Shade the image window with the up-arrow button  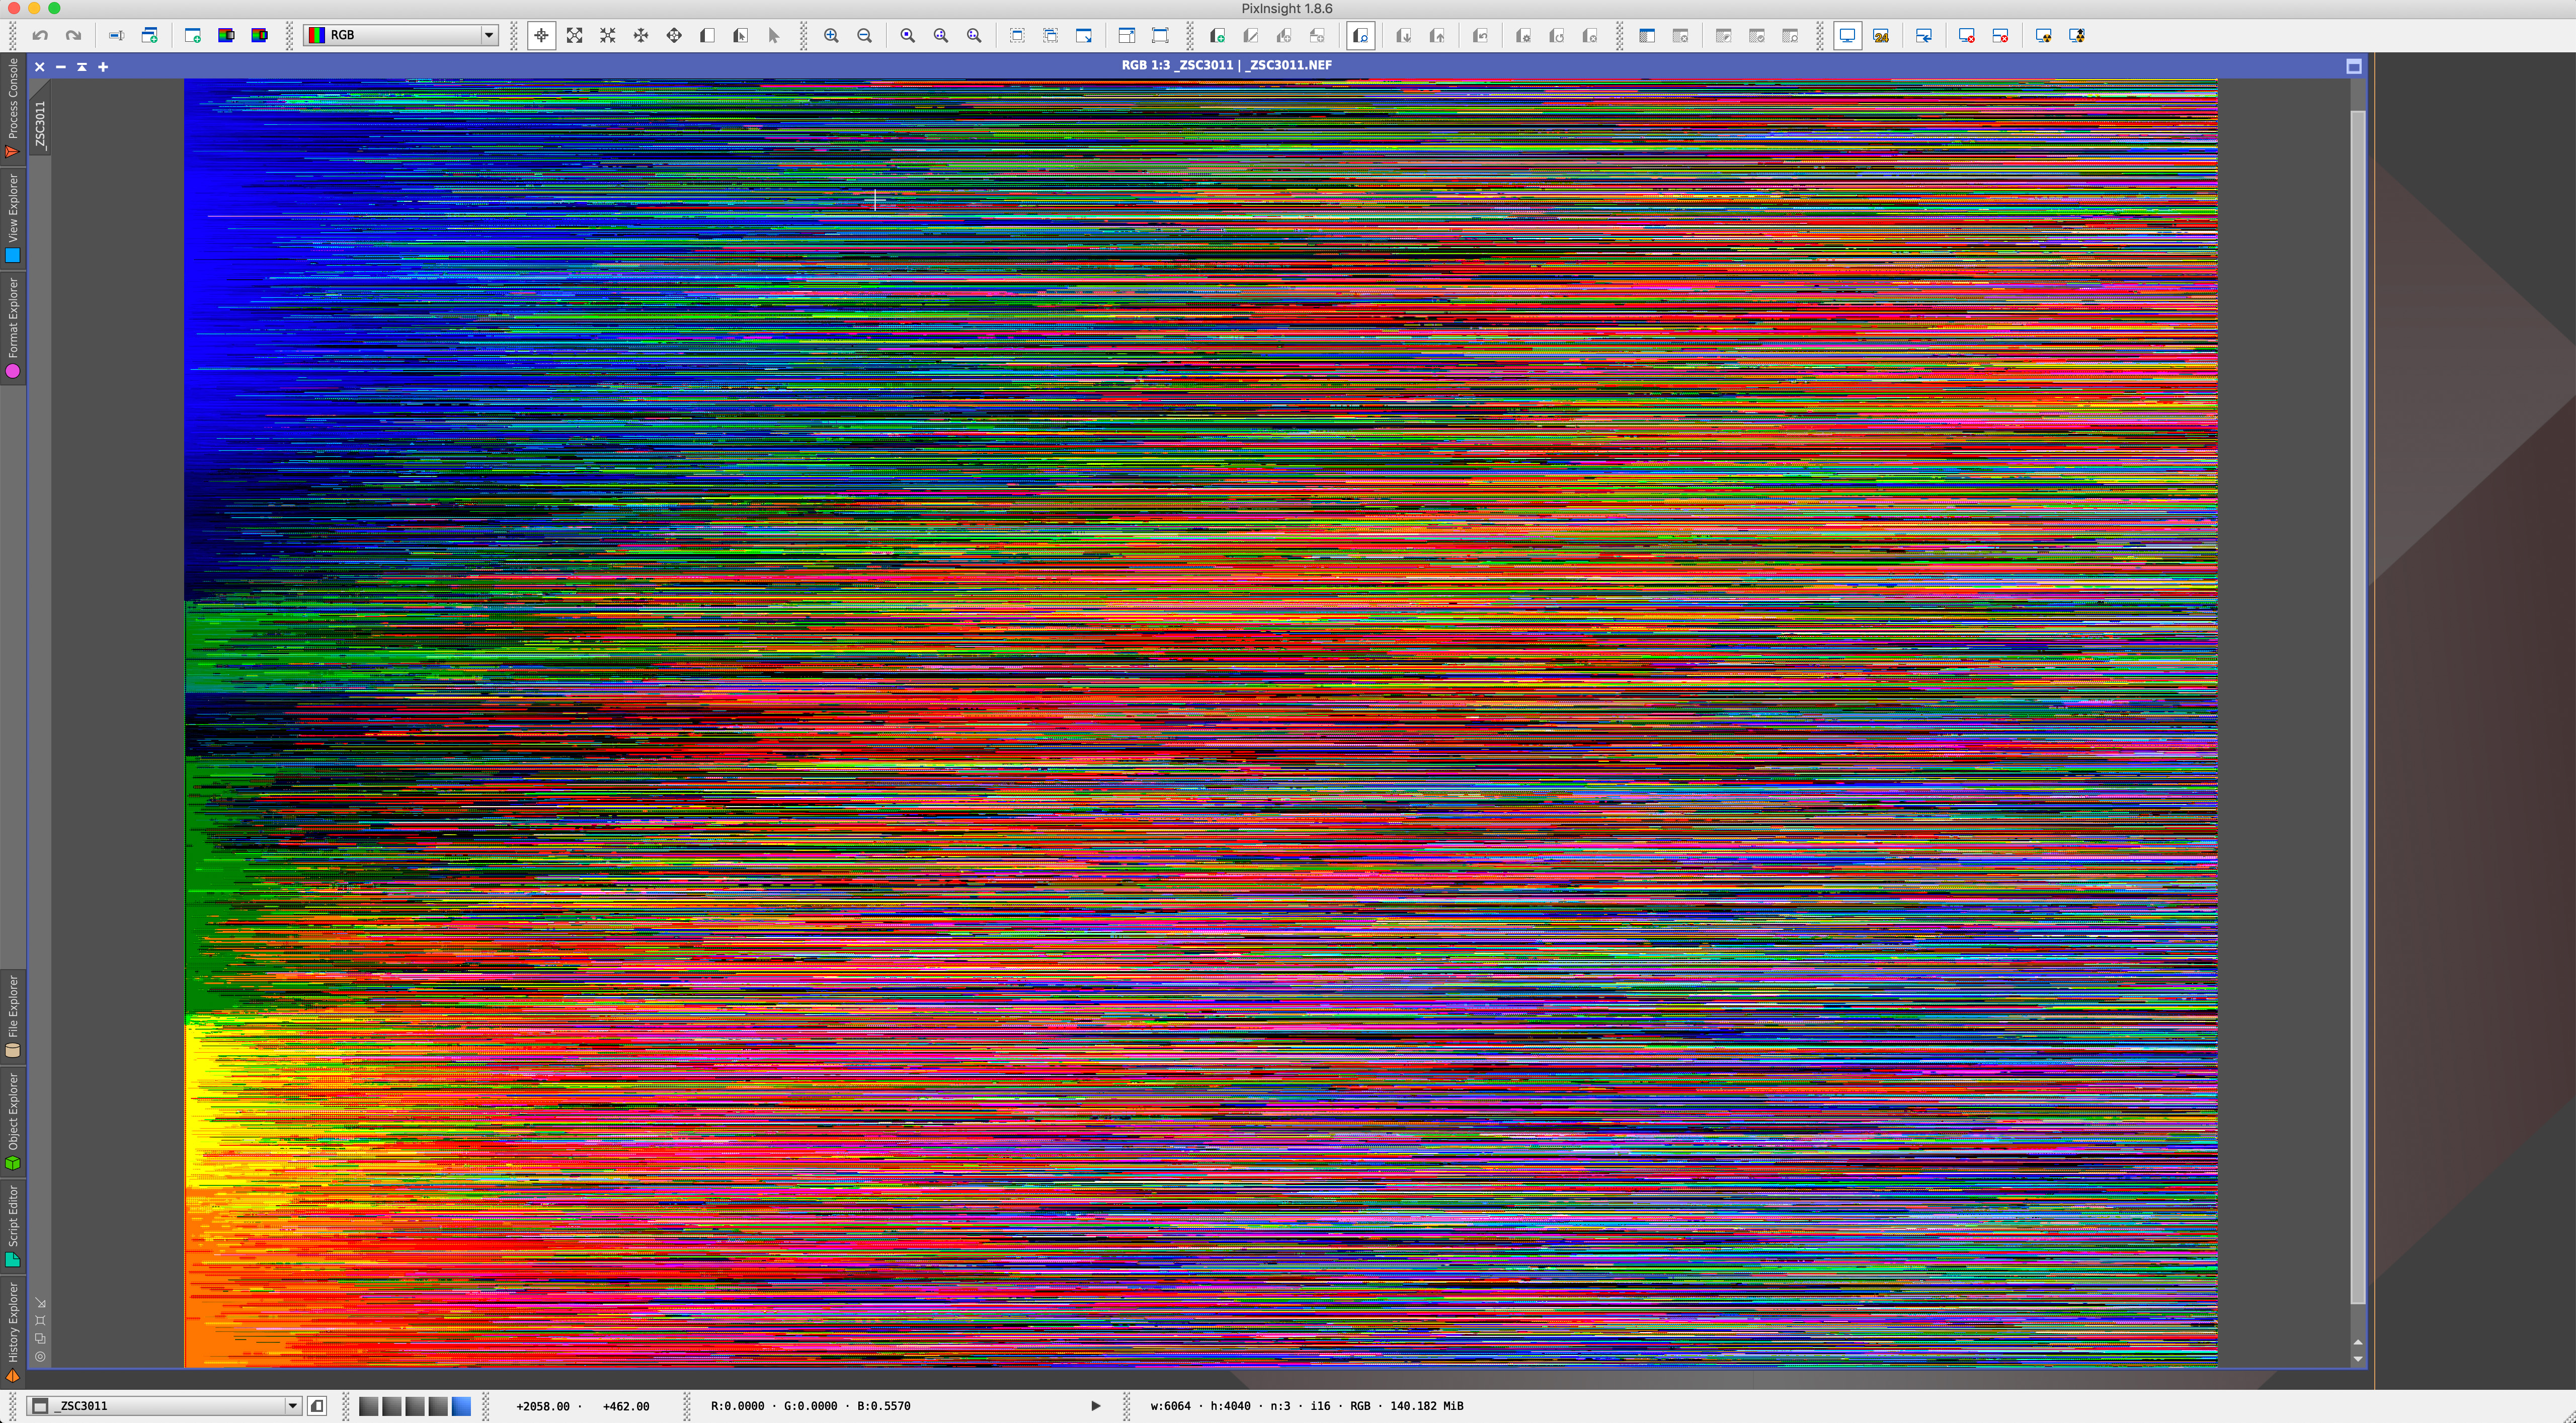click(82, 67)
